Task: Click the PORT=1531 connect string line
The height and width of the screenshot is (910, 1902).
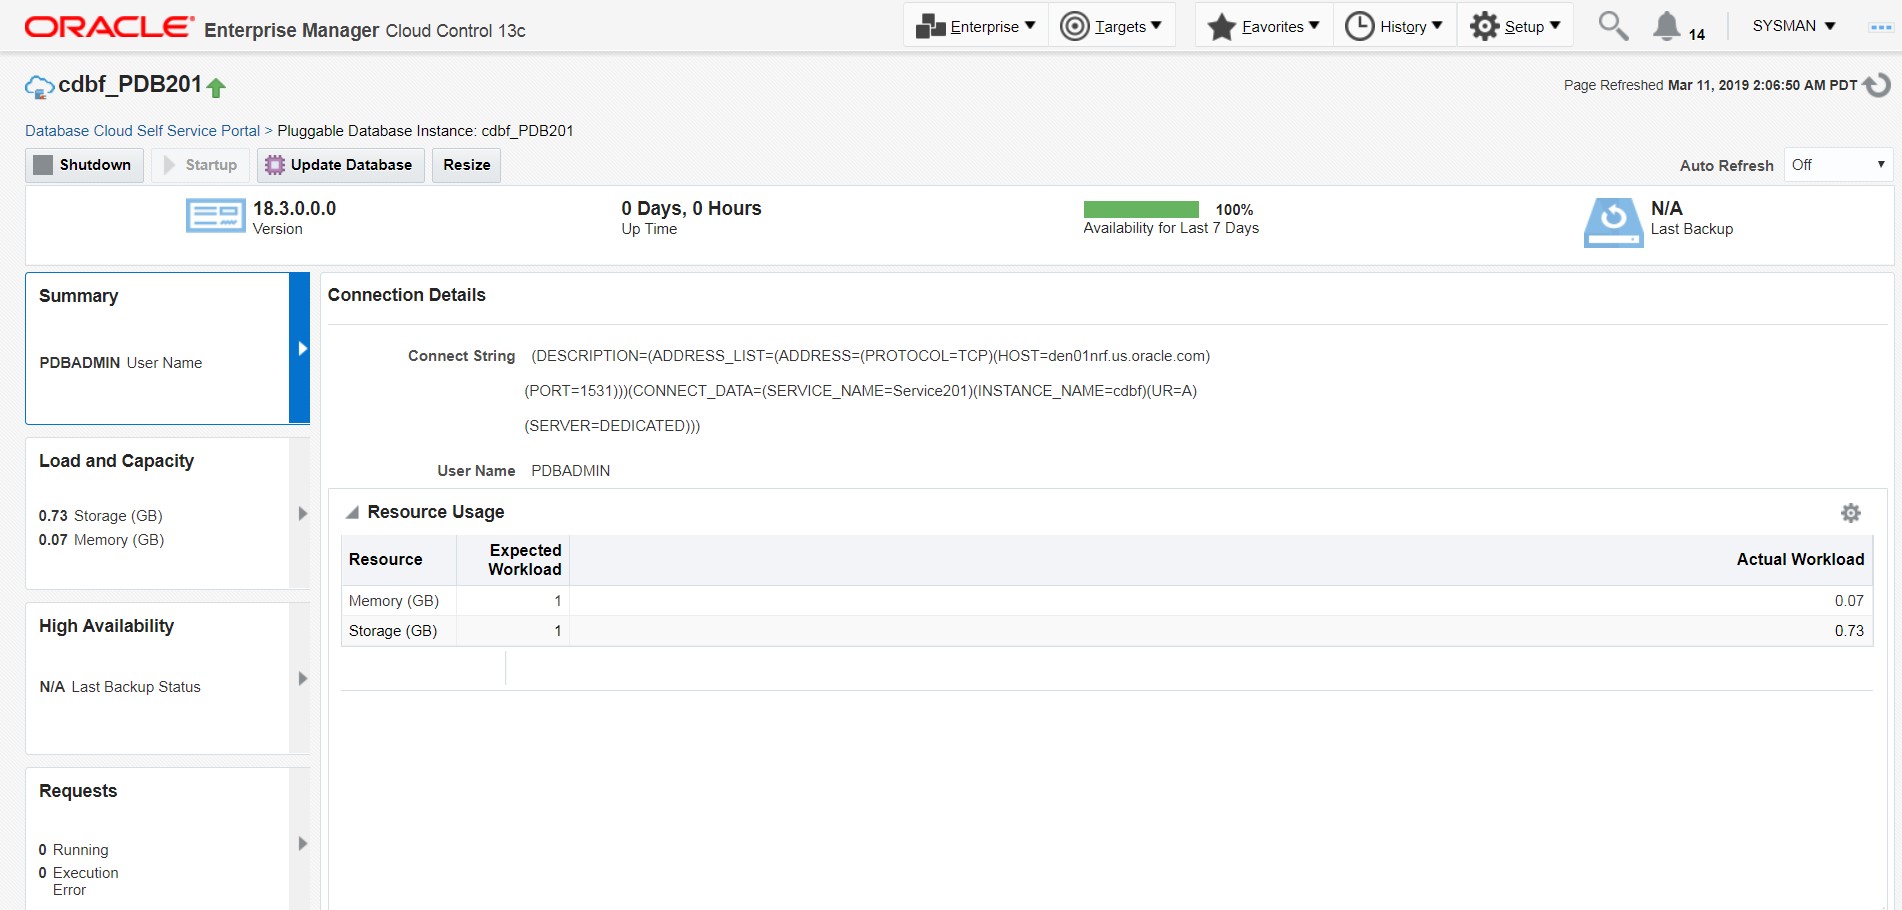Action: (860, 391)
